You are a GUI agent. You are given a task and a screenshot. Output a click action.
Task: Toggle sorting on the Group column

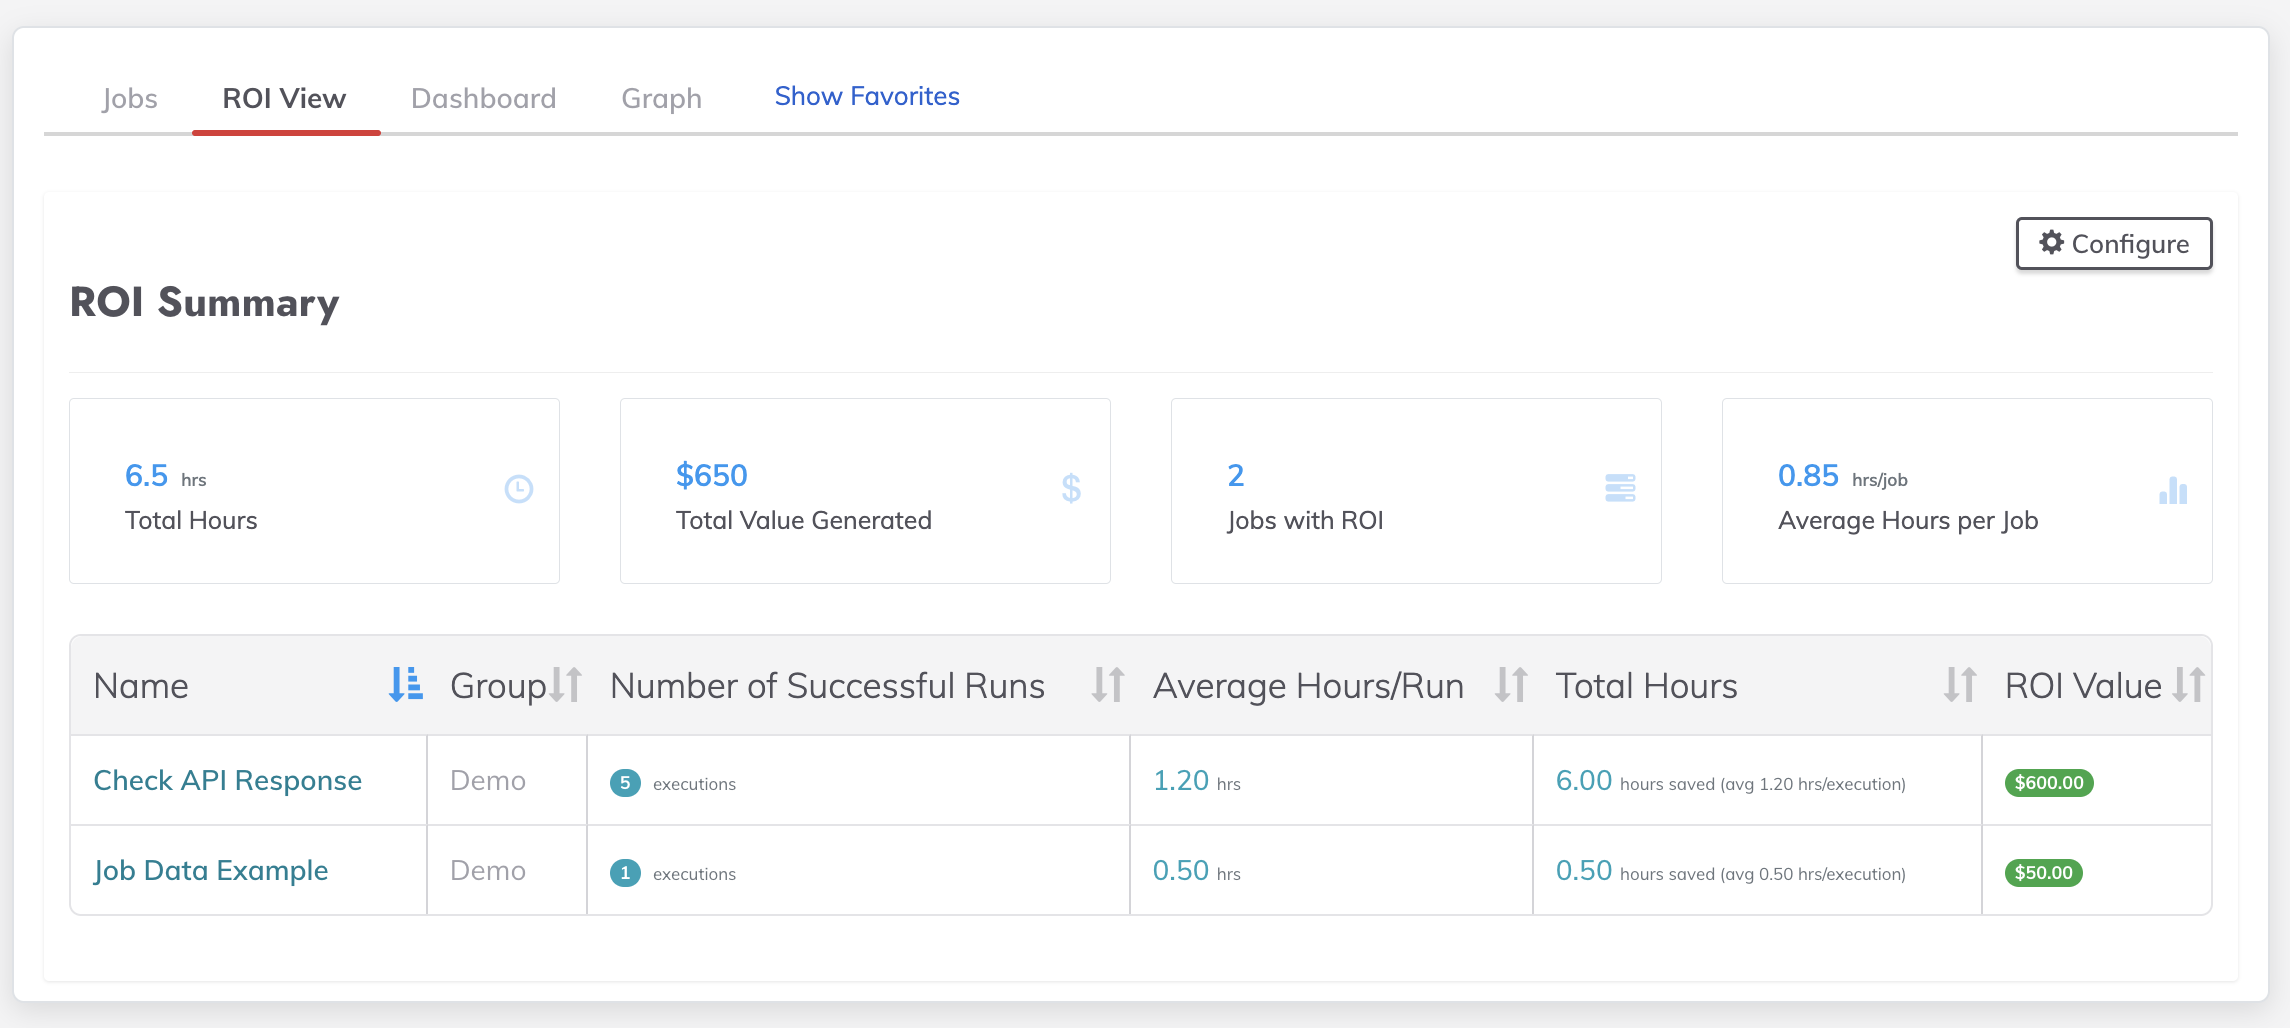click(x=565, y=685)
